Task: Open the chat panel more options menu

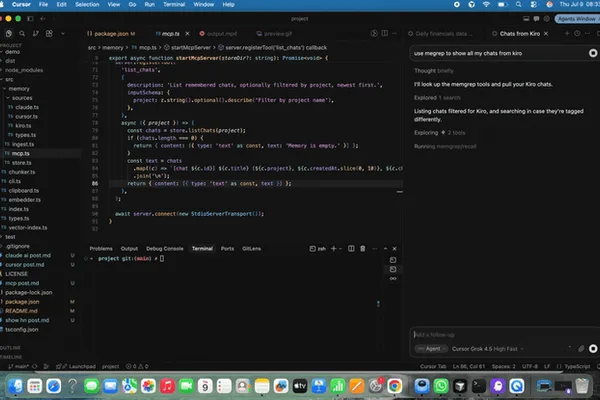Action: pos(587,34)
